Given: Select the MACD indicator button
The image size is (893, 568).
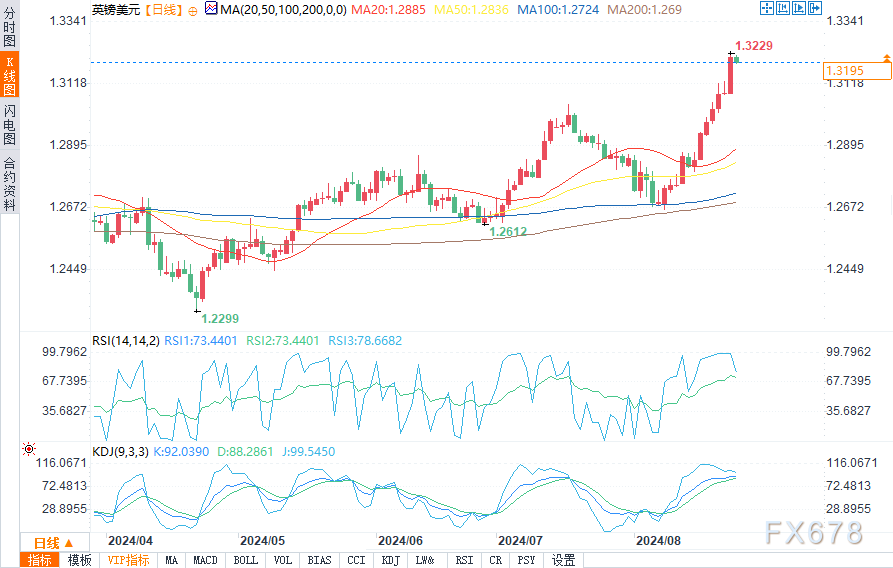Looking at the screenshot, I should click(205, 560).
